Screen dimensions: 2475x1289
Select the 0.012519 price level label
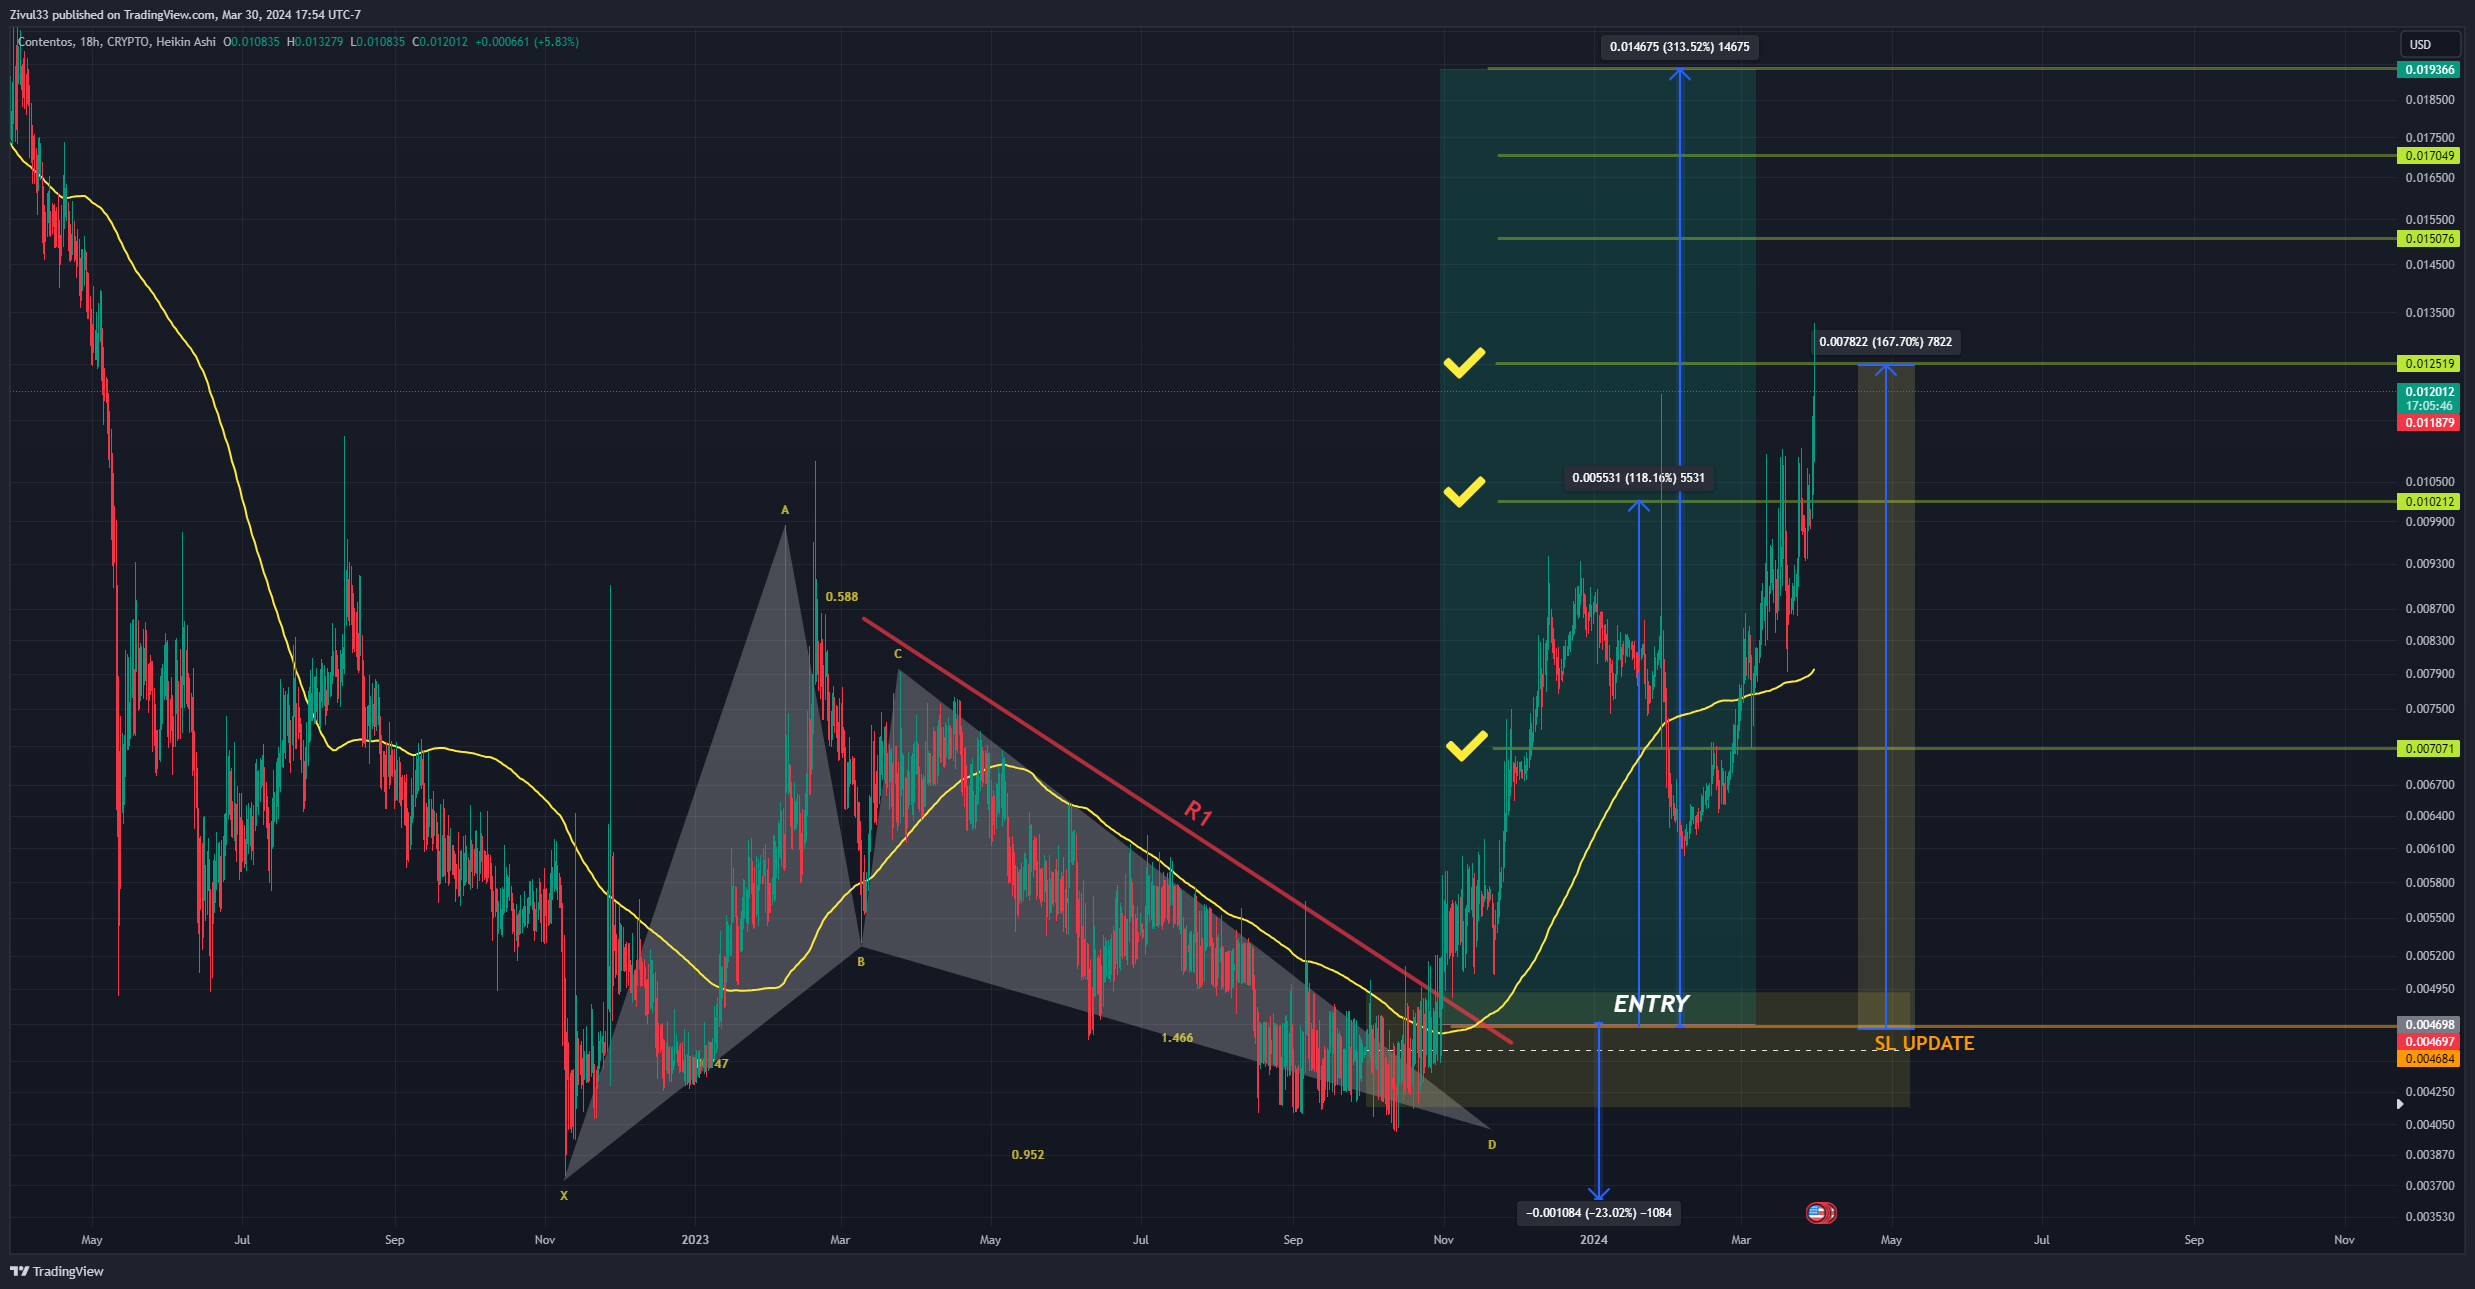pyautogui.click(x=2429, y=364)
